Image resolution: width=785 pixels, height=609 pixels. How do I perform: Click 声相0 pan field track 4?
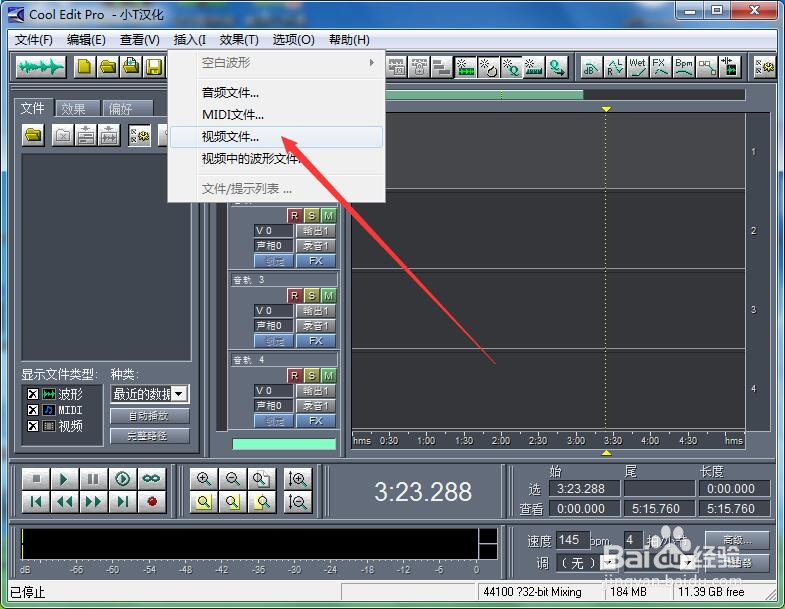click(x=273, y=406)
